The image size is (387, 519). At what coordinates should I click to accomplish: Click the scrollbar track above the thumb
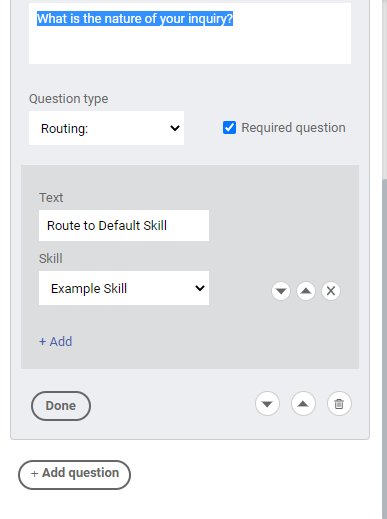click(385, 90)
